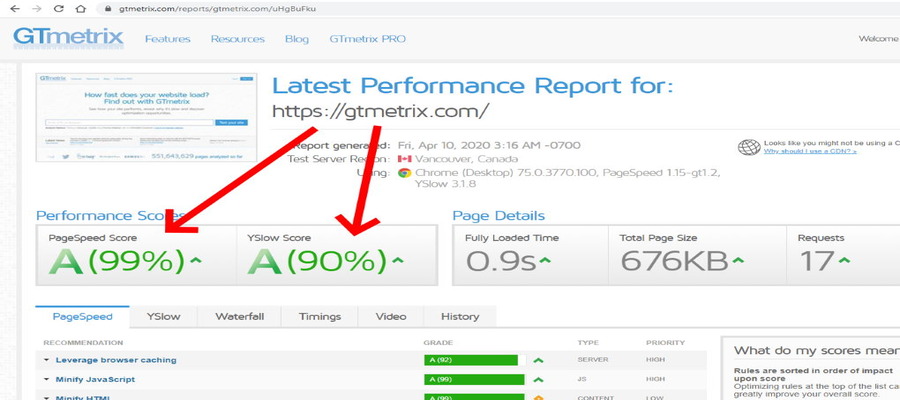
Task: Click the orange diamond in Minify HTML row
Action: [538, 398]
